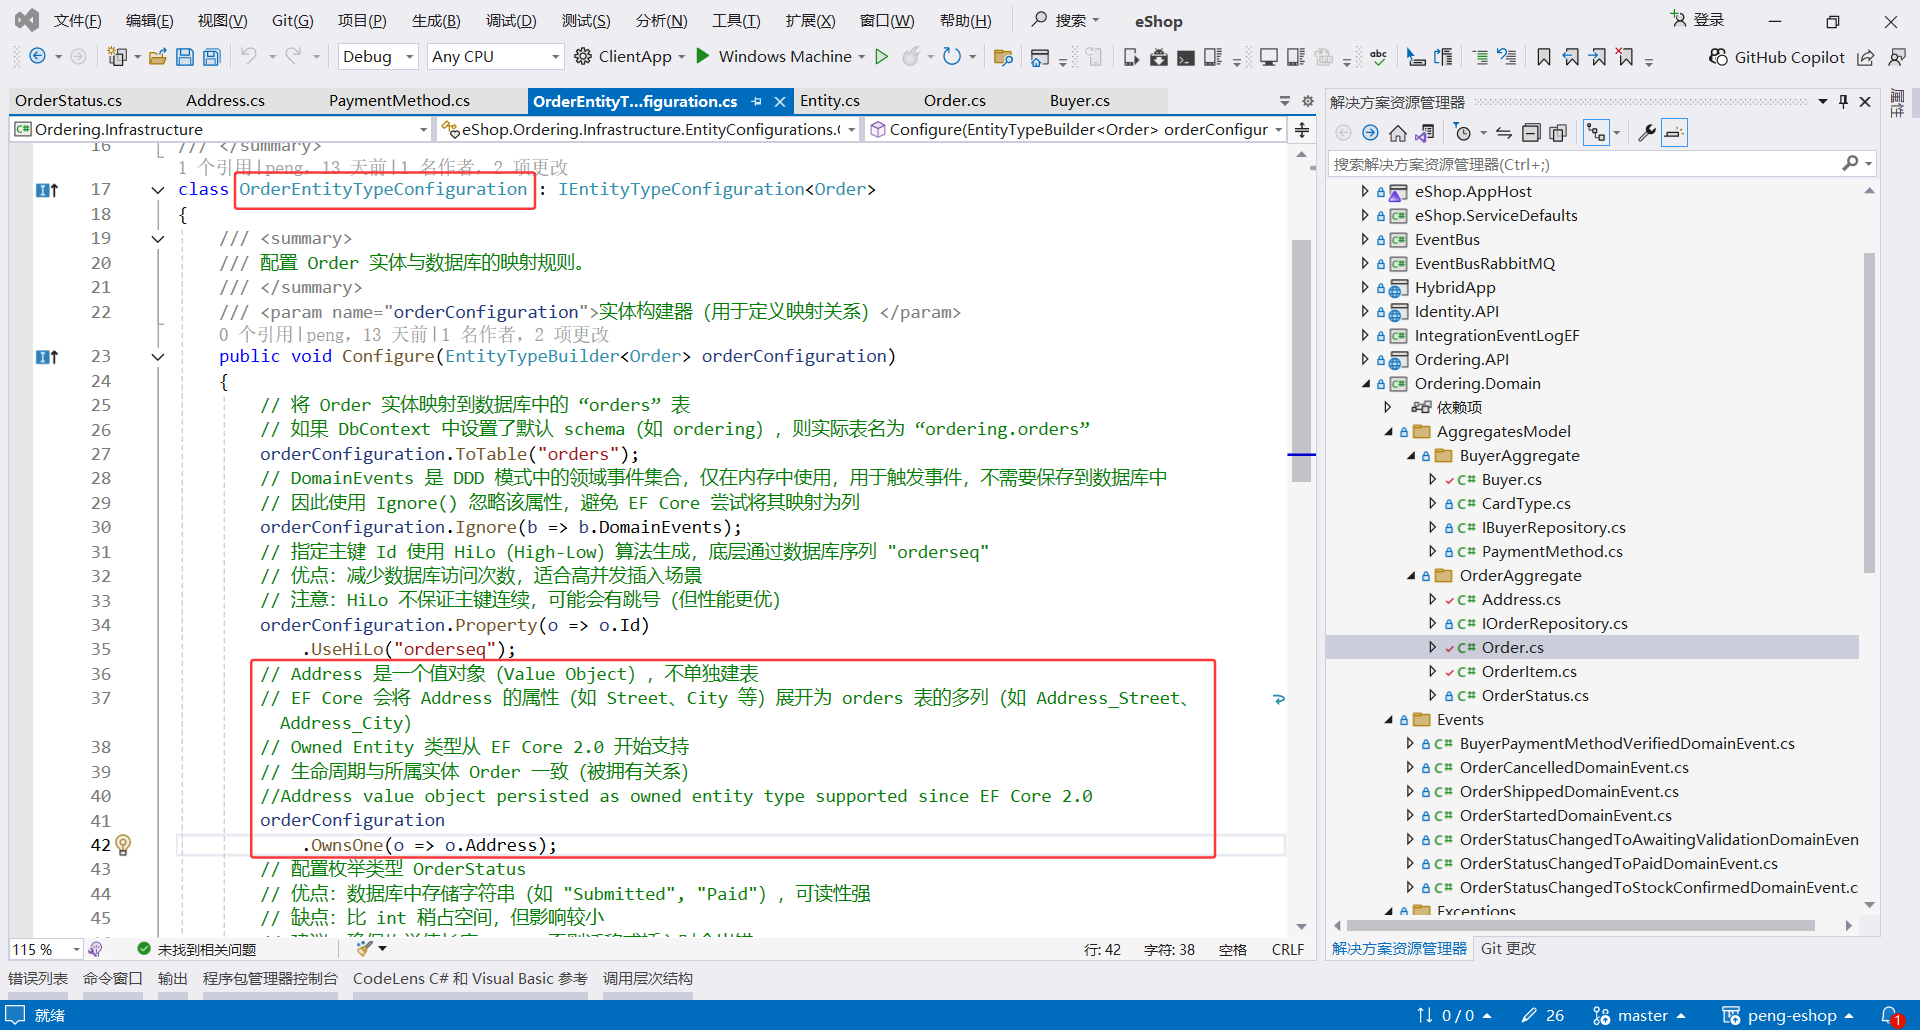1920x1030 pixels.
Task: Toggle Solution Explorer Preview Selected Items button
Action: click(x=1674, y=132)
